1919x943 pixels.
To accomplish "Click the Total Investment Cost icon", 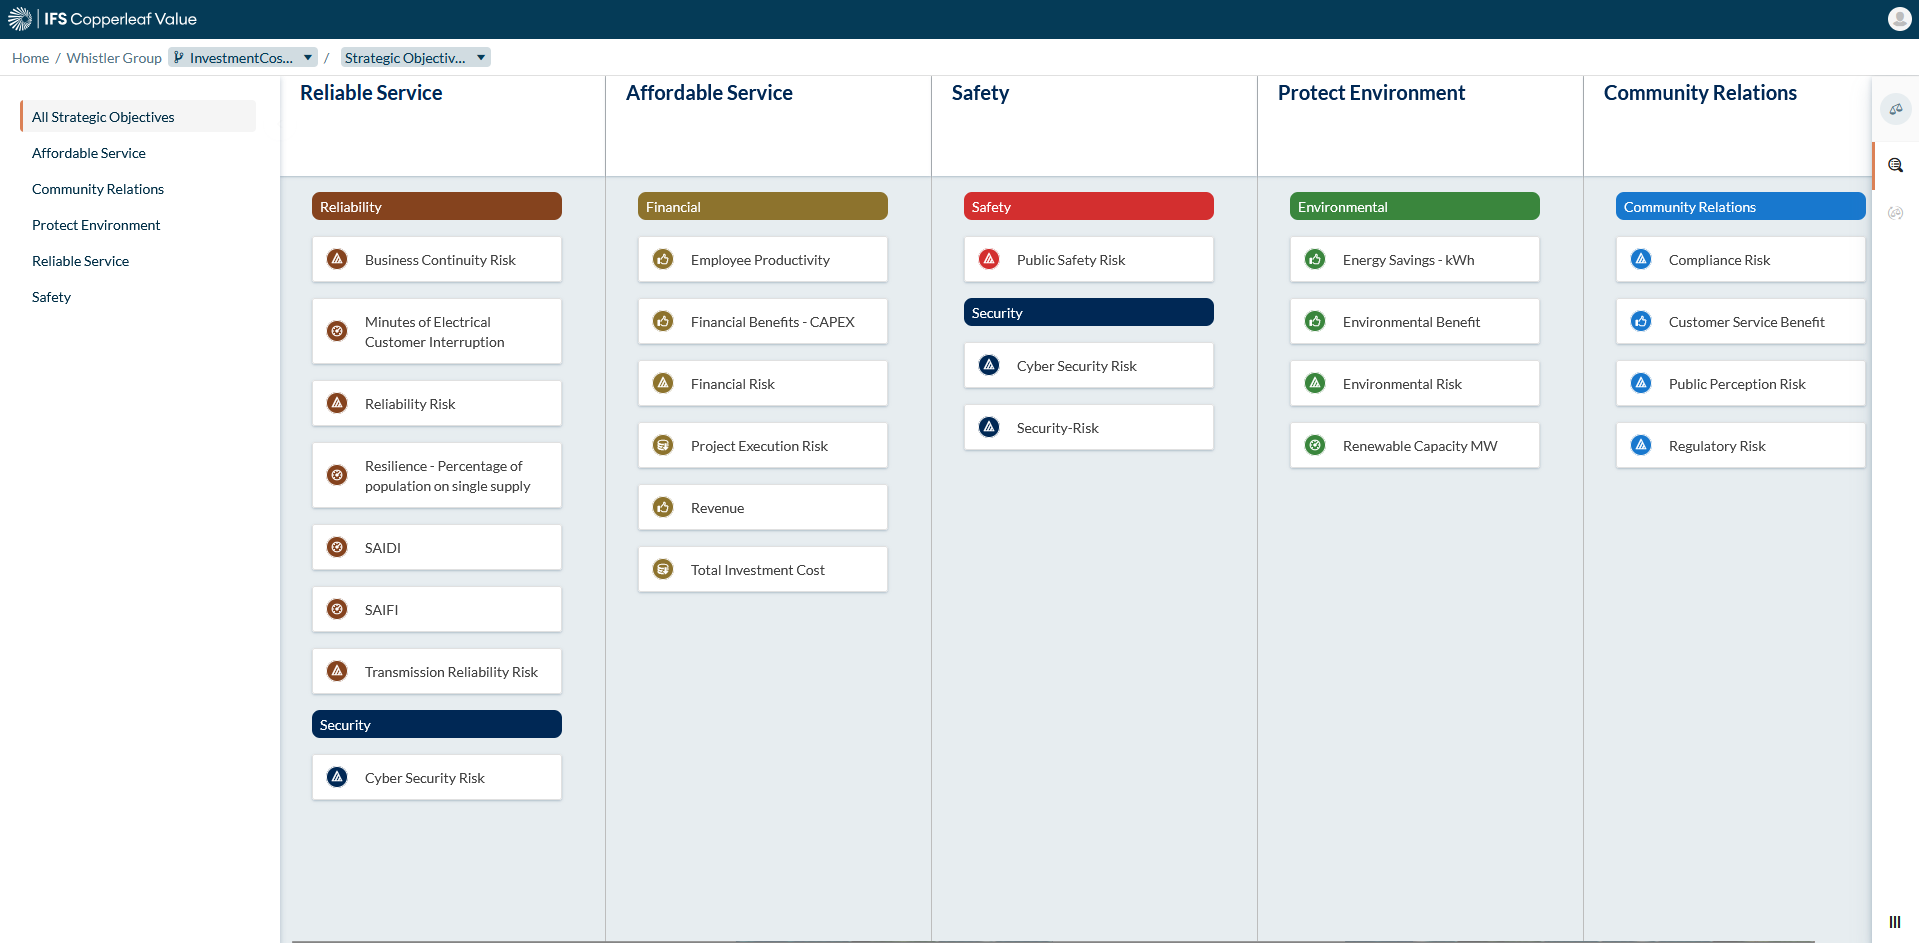I will (663, 569).
